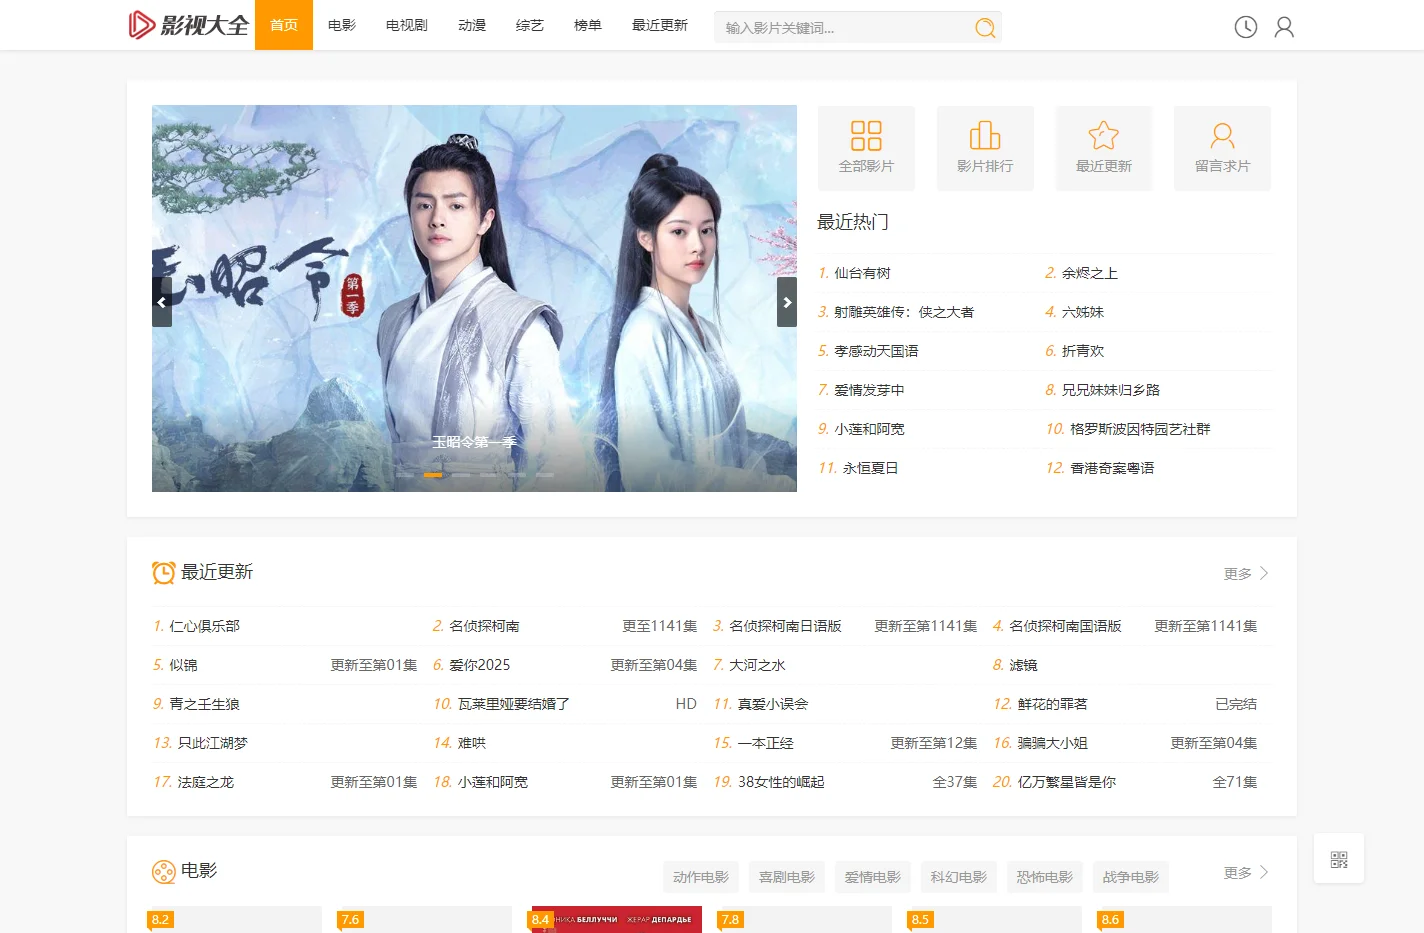The image size is (1424, 933).
Task: Open recent update 一本正经
Action: [x=766, y=743]
